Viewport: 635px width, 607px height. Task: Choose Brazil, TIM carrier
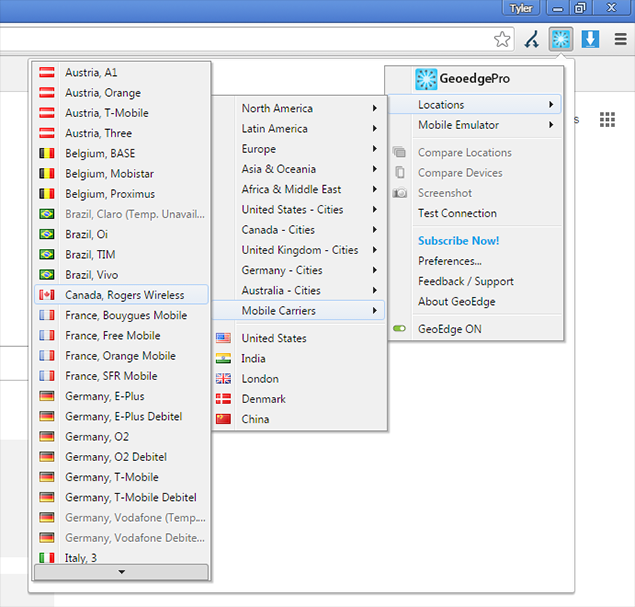click(x=121, y=255)
